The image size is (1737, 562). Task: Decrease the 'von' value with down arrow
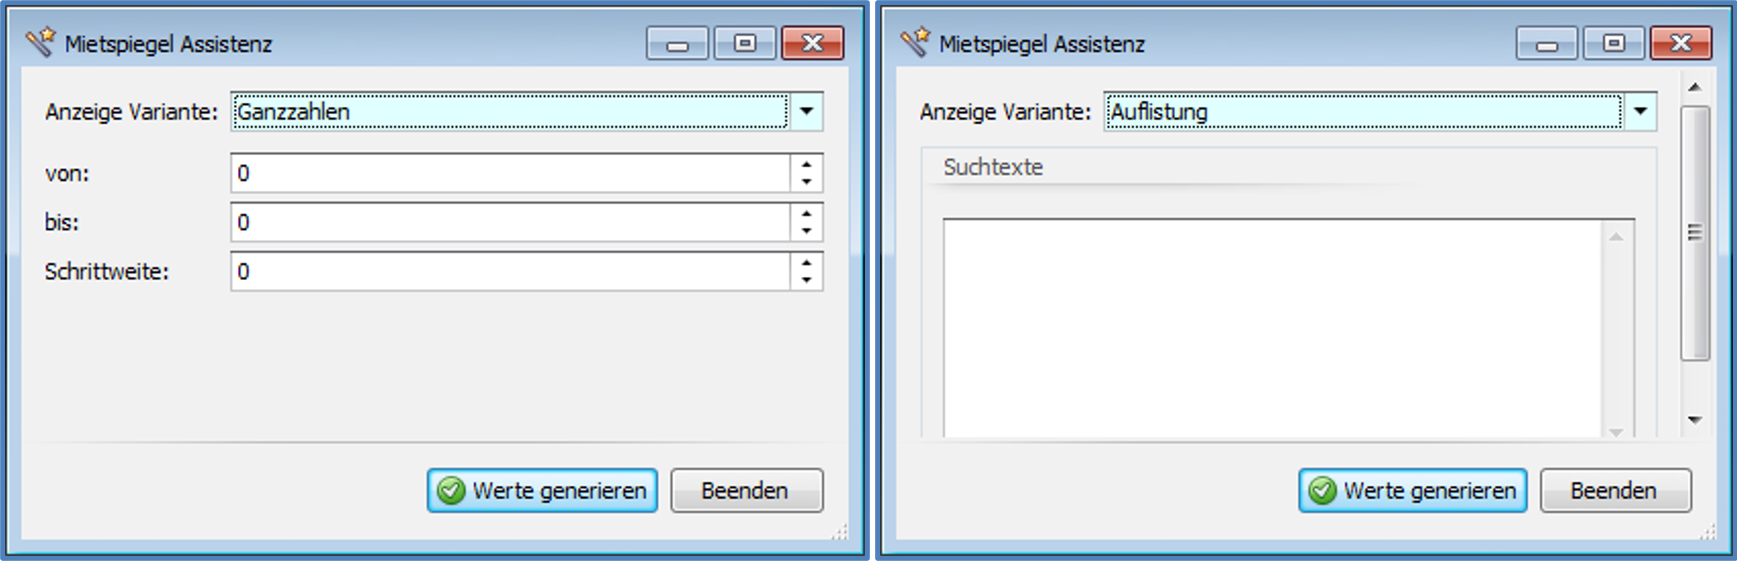806,182
